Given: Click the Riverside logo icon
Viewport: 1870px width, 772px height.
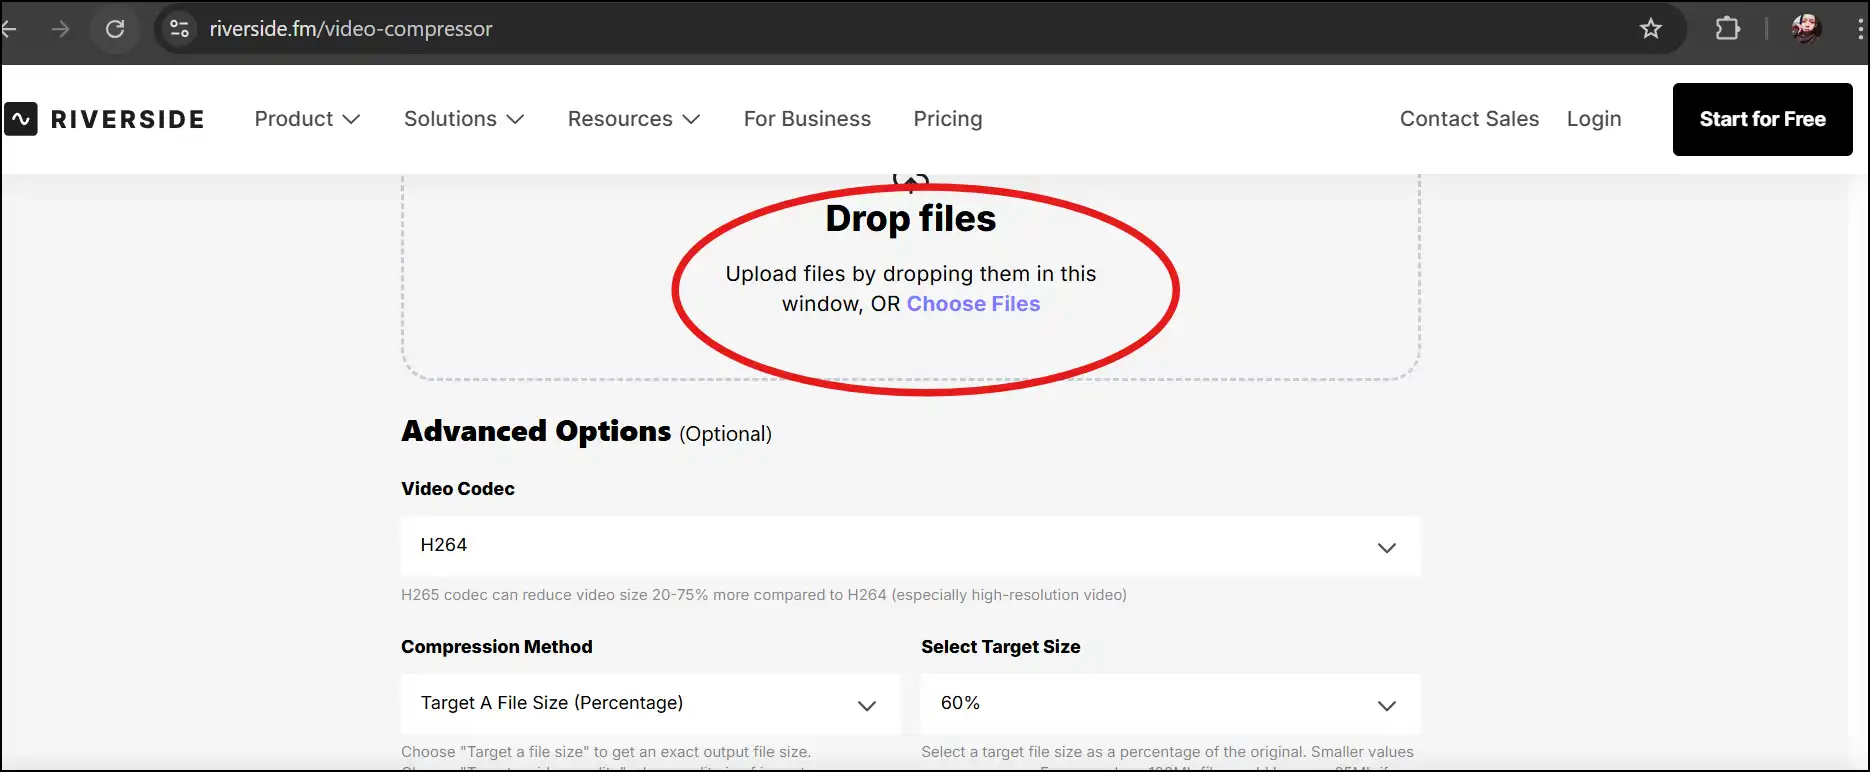Looking at the screenshot, I should pyautogui.click(x=21, y=119).
